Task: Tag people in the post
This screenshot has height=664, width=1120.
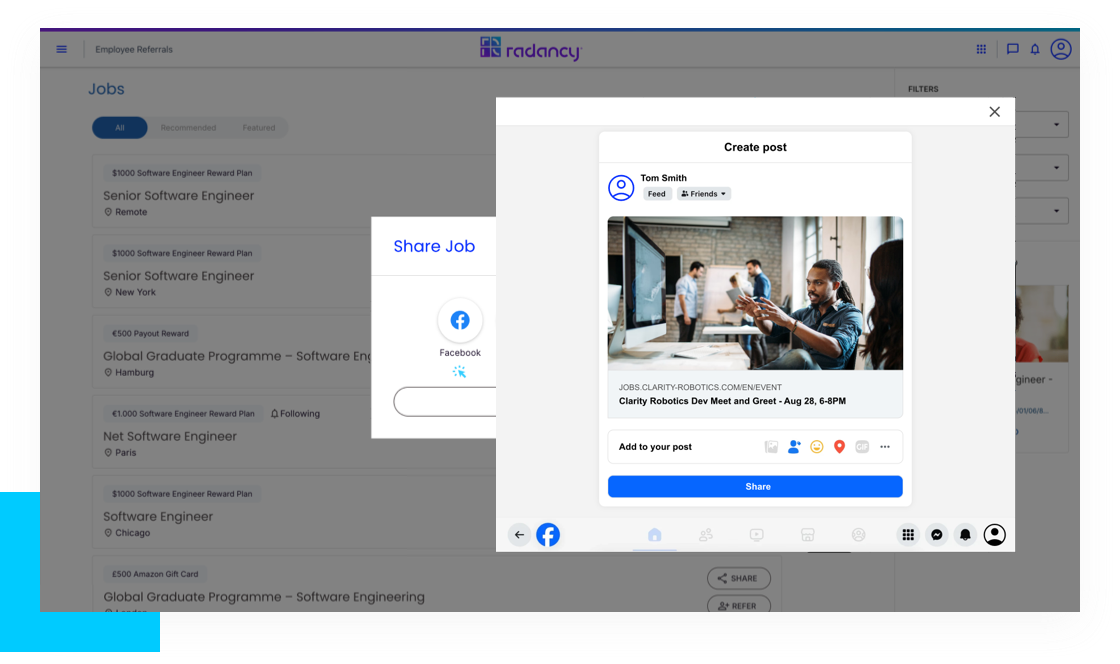Action: click(x=794, y=447)
